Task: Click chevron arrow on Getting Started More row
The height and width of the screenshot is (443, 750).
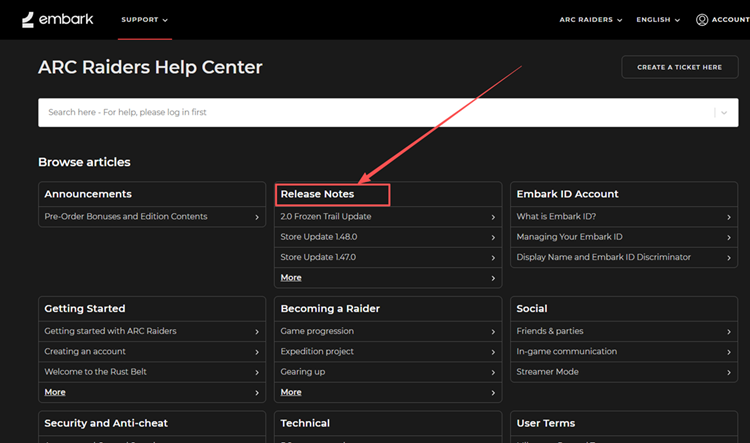Action: pos(257,393)
